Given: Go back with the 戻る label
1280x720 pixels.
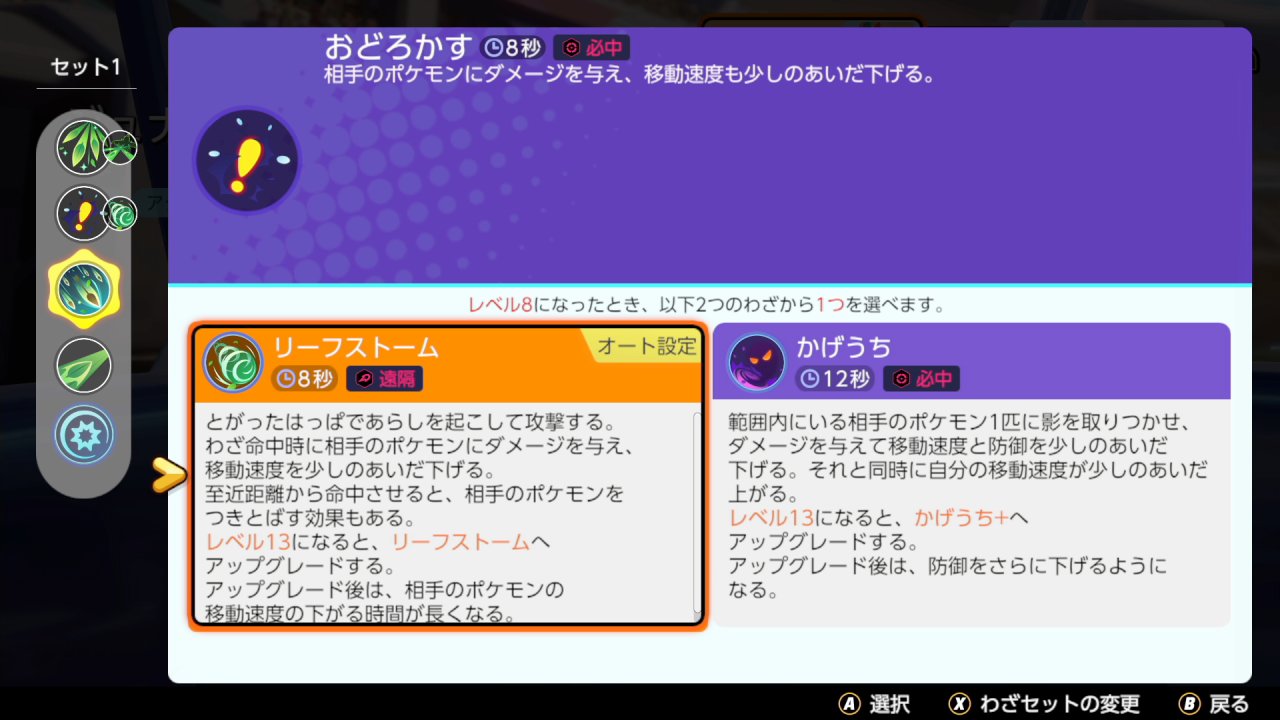Looking at the screenshot, I should (1229, 704).
